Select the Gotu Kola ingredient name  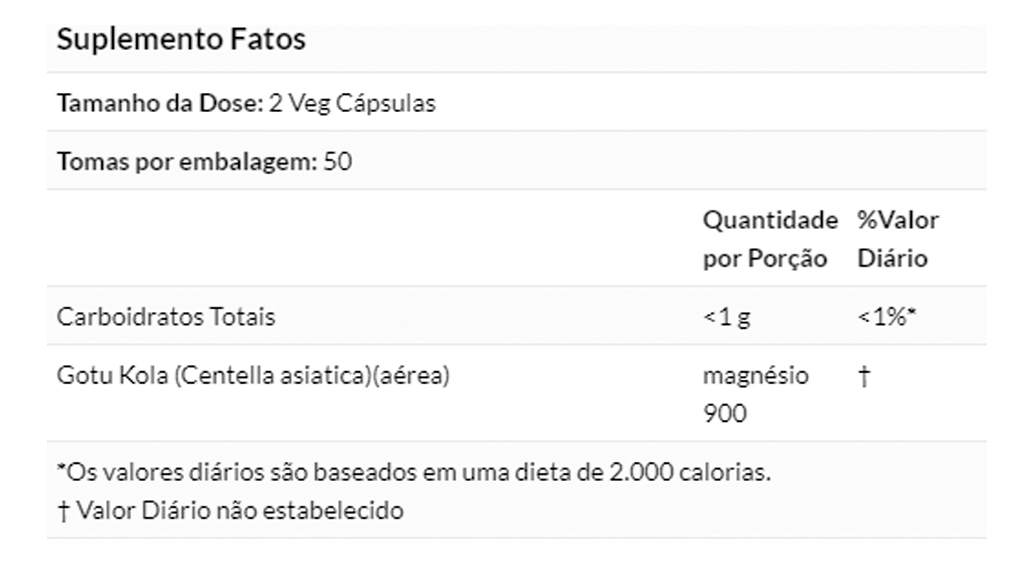pyautogui.click(x=113, y=376)
